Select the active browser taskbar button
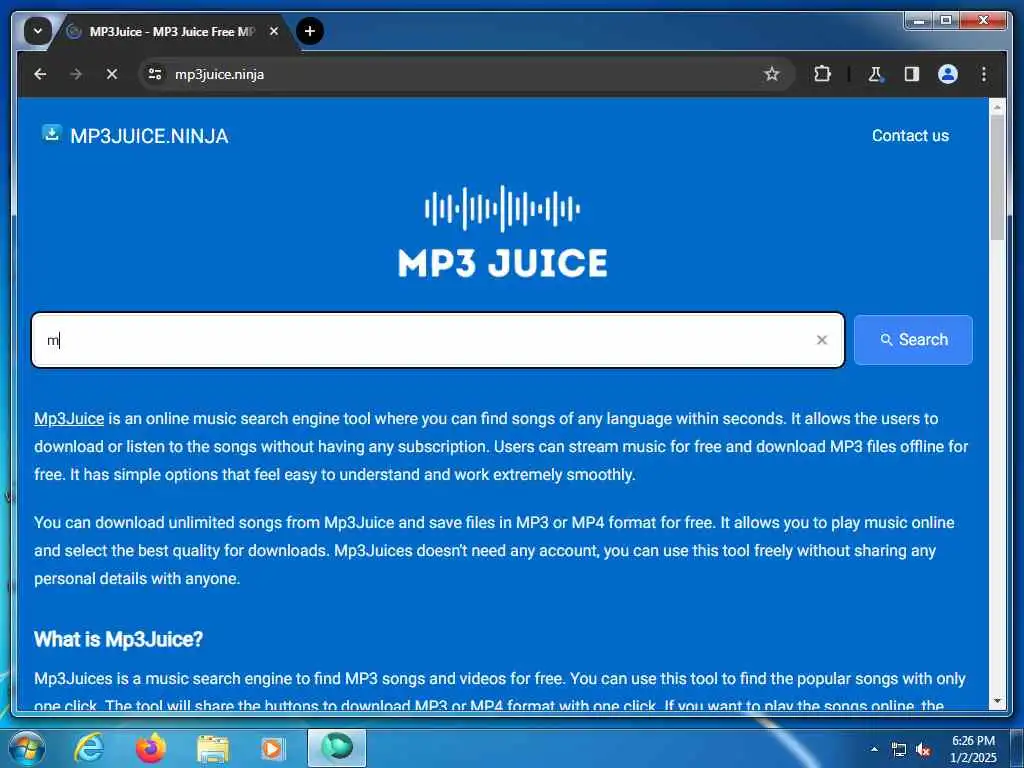1024x768 pixels. pos(337,748)
